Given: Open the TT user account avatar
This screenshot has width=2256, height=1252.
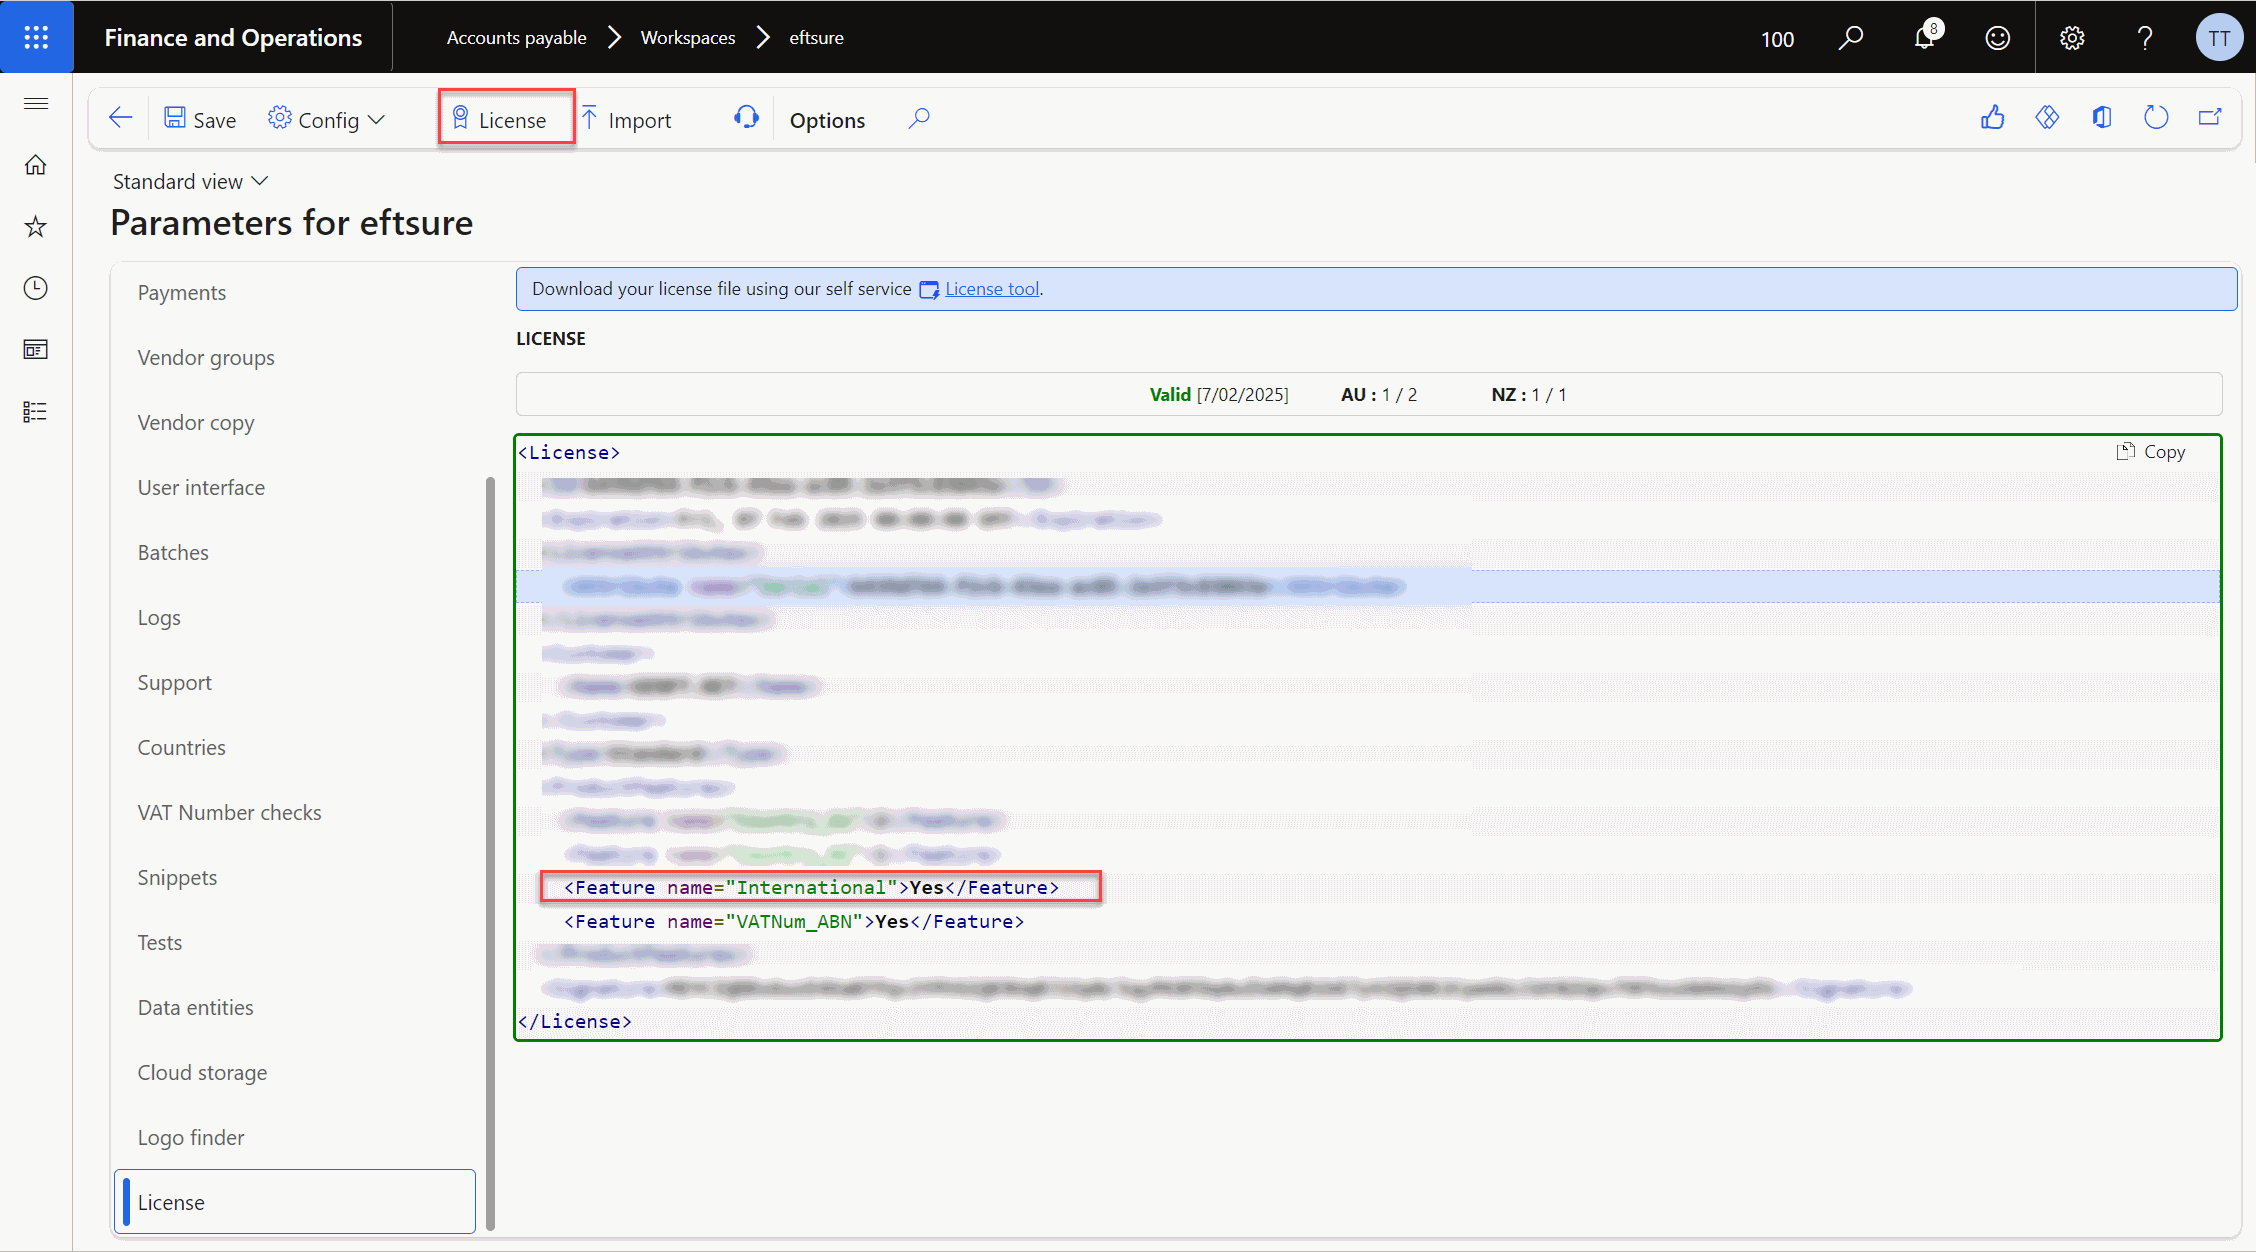Looking at the screenshot, I should coord(2219,38).
